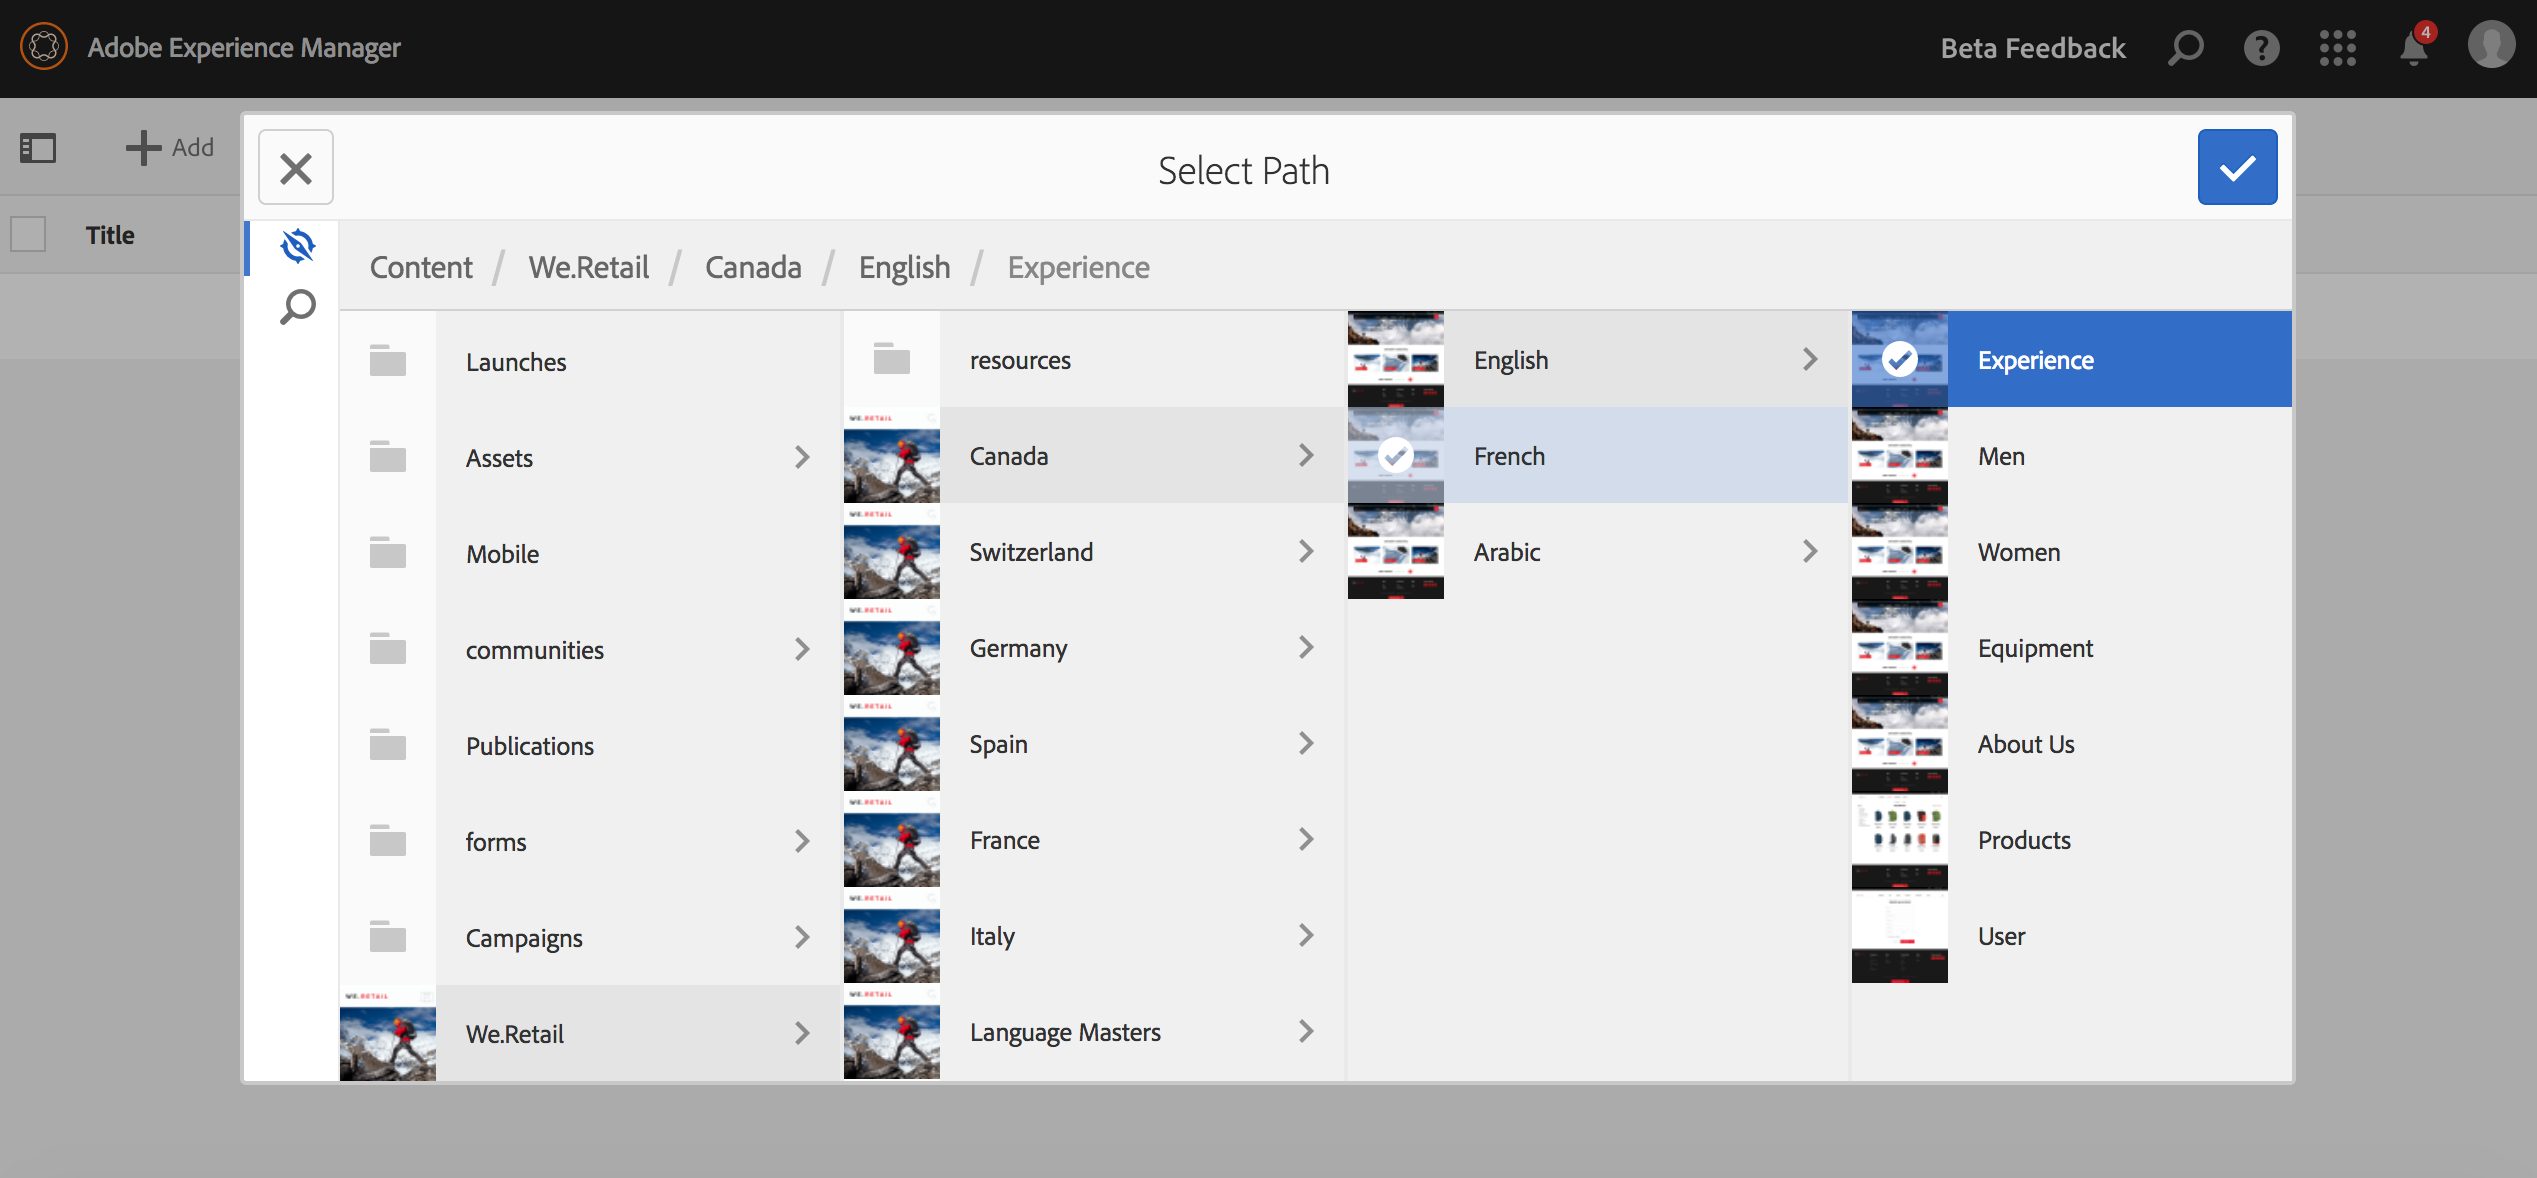Open the Beta Feedback link

pyautogui.click(x=2032, y=48)
